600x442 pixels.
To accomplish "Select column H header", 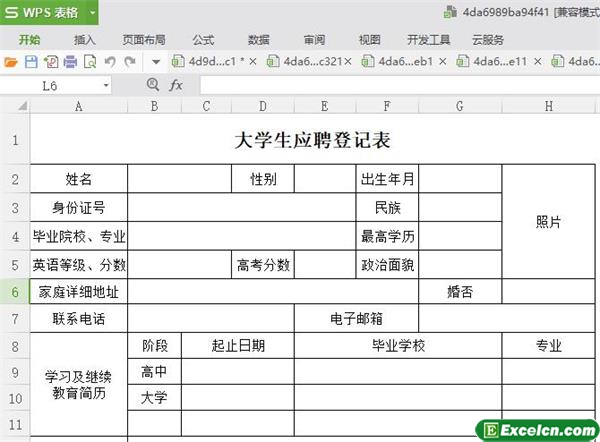I will pos(549,106).
